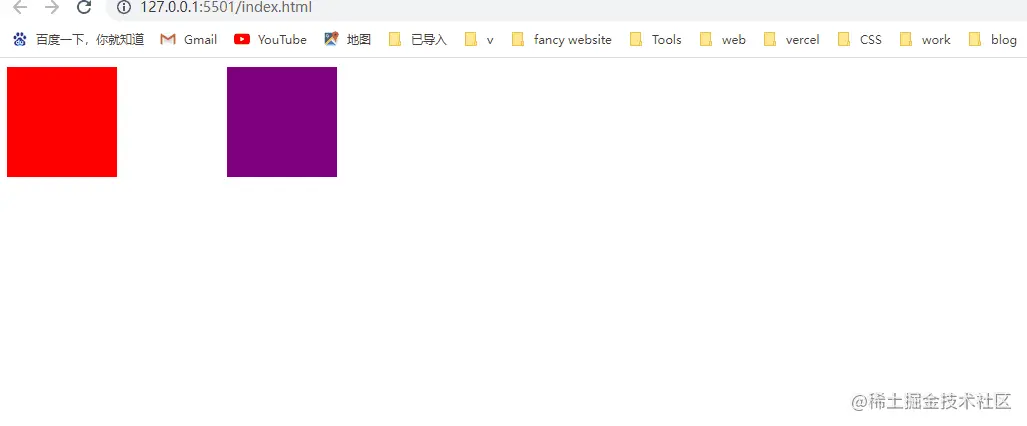Image resolution: width=1027 pixels, height=426 pixels.
Task: Open the YouTube bookmark
Action: click(270, 39)
